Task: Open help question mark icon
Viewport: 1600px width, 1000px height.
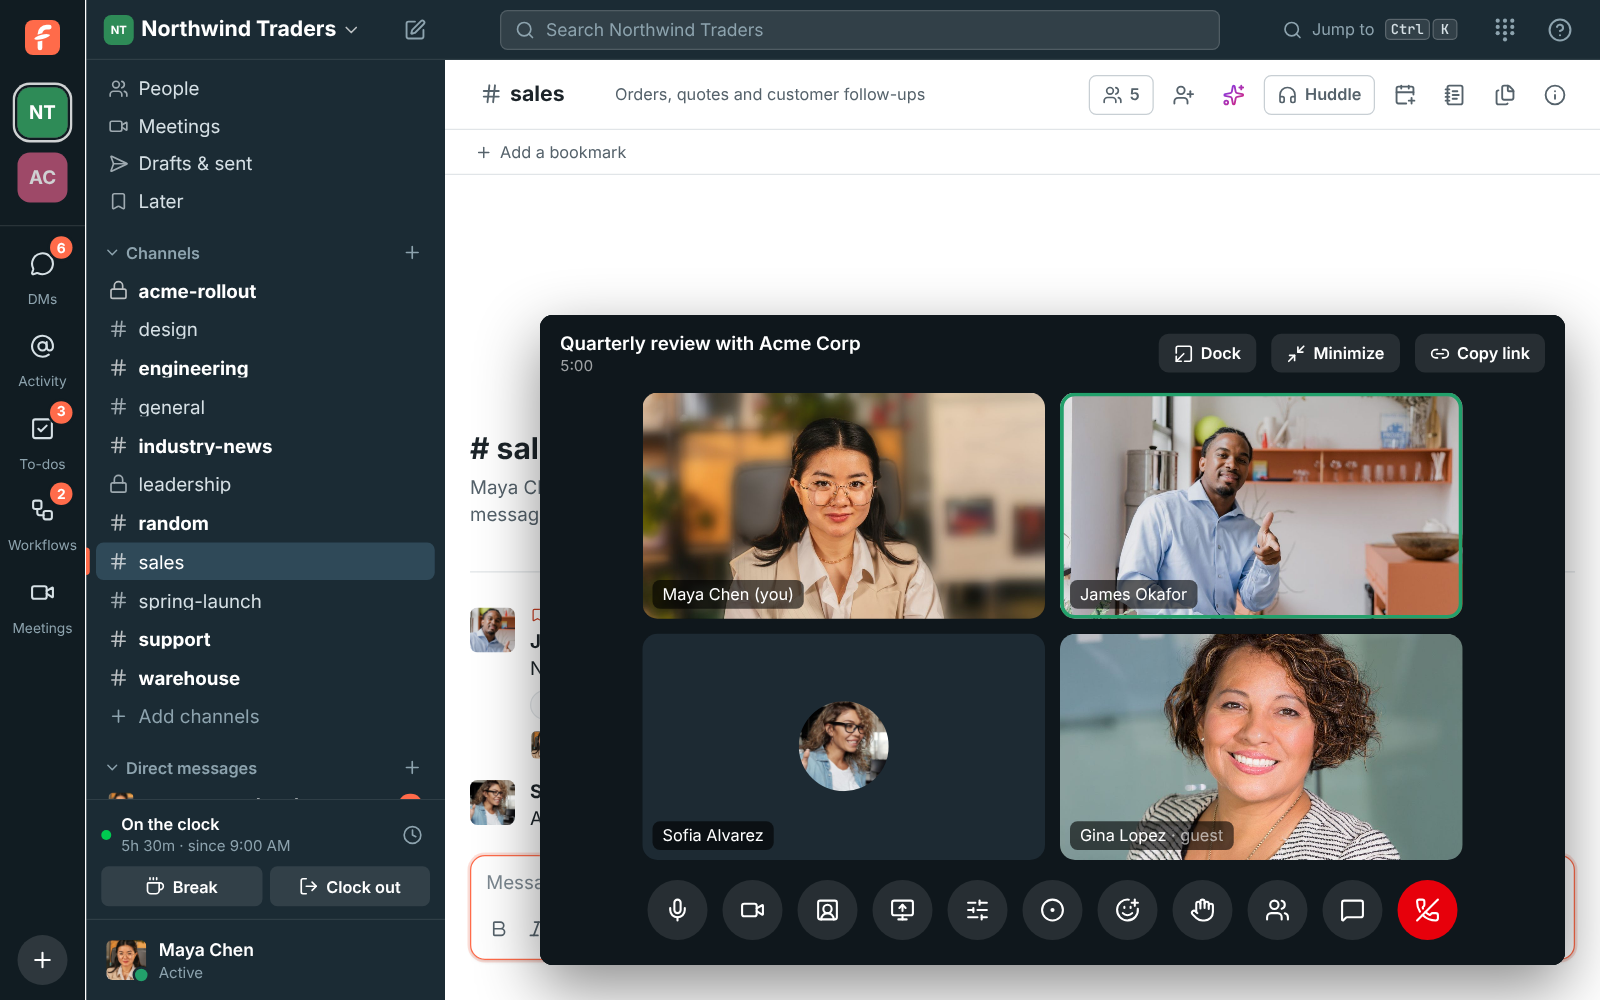Action: 1559,30
